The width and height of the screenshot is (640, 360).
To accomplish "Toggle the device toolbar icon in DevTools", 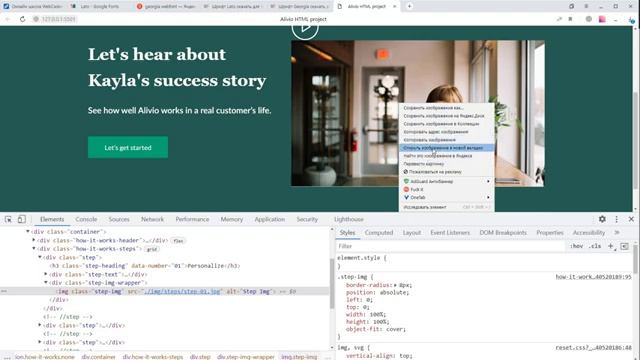I will point(22,219).
